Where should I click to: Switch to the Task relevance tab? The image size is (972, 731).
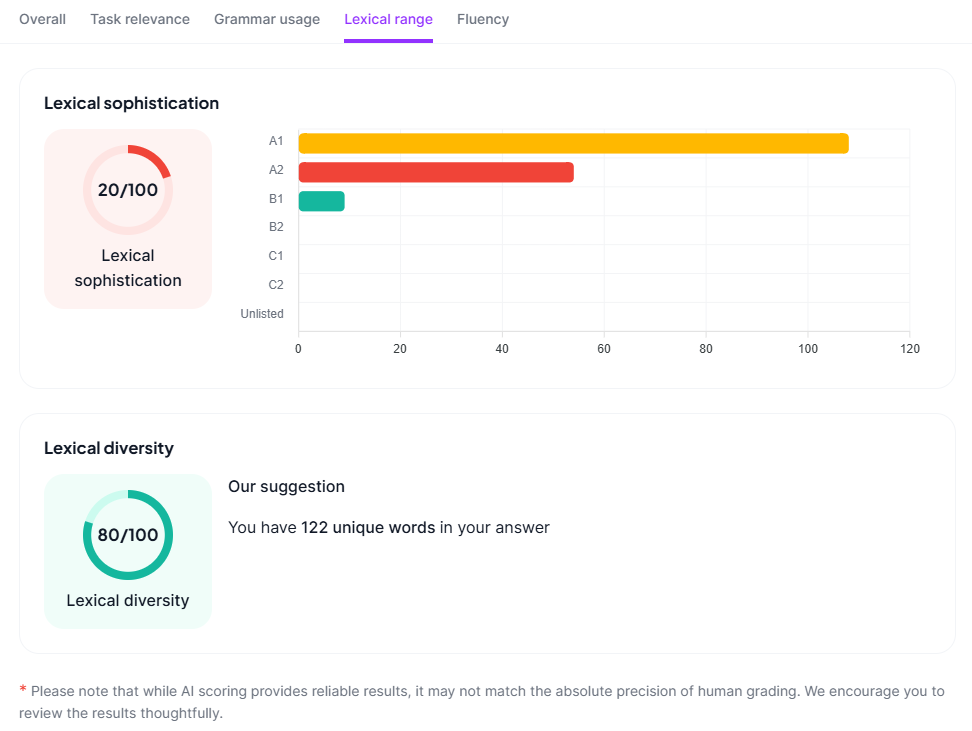140,19
